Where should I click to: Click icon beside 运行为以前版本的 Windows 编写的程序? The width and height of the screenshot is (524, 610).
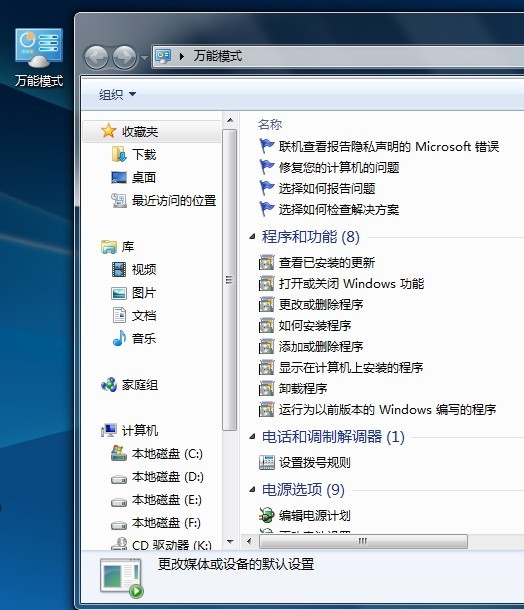point(266,410)
